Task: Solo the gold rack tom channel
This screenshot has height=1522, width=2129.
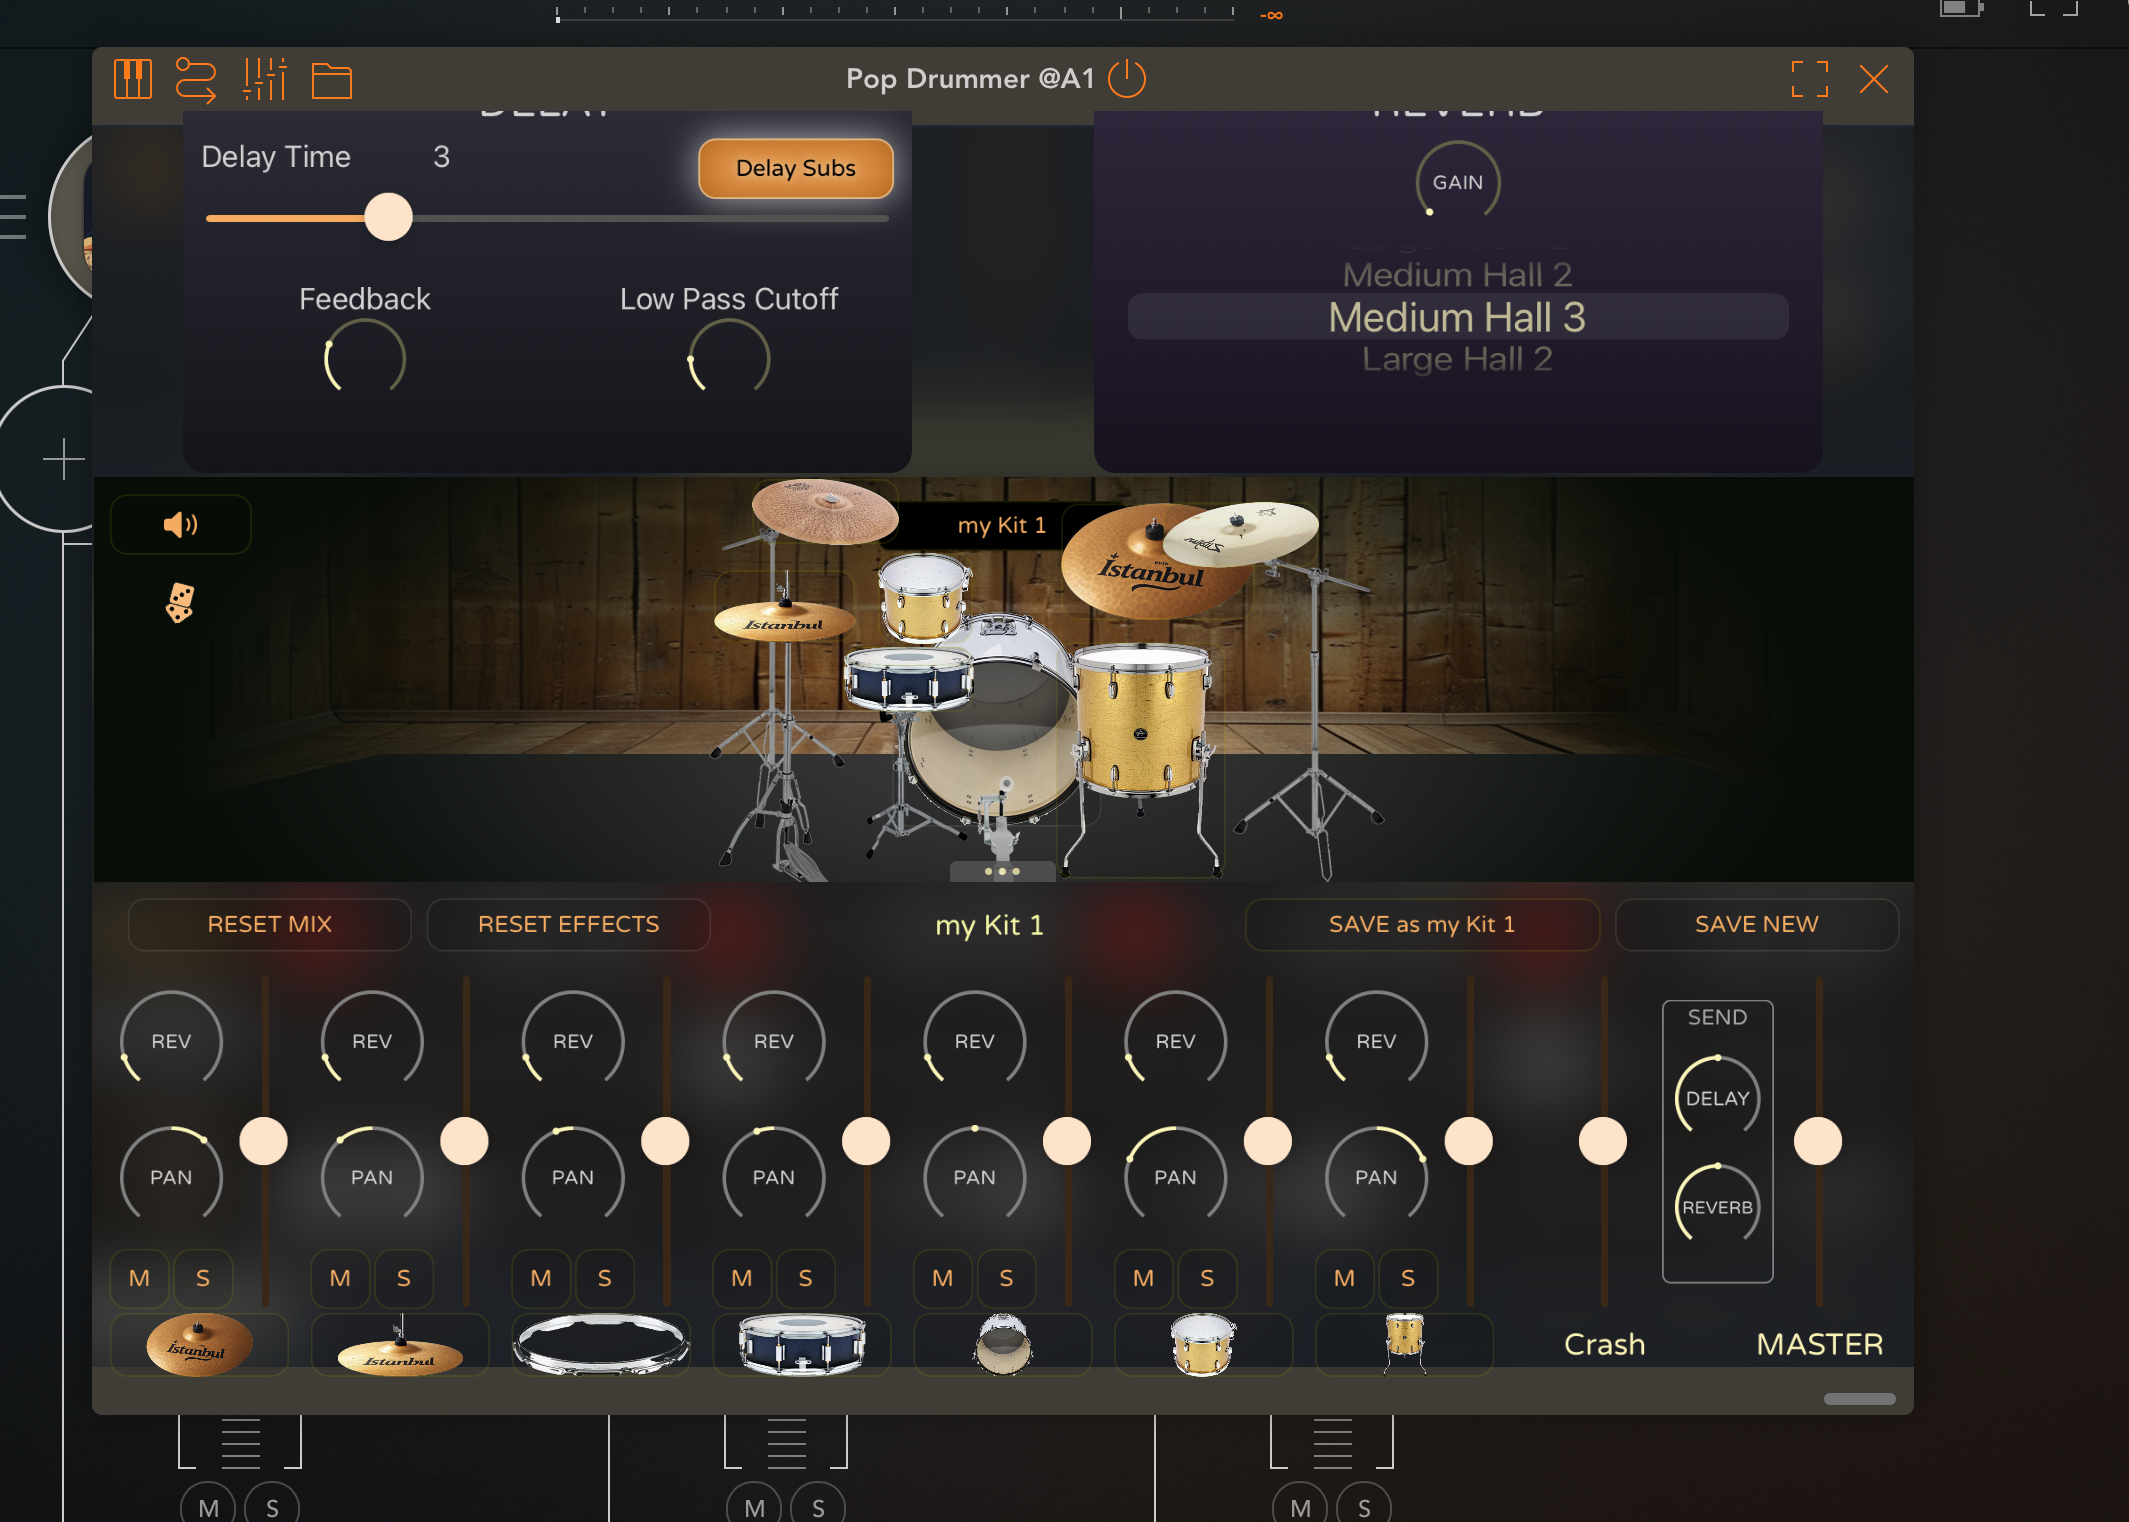Action: [1207, 1278]
